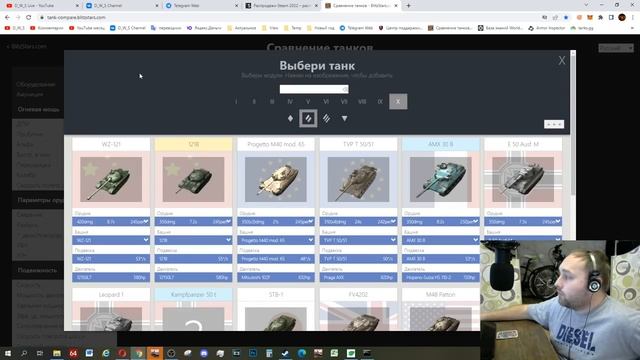Add the Progetto M40 mod. 65 tank image
Screen dimensions: 640x360
click(x=276, y=180)
